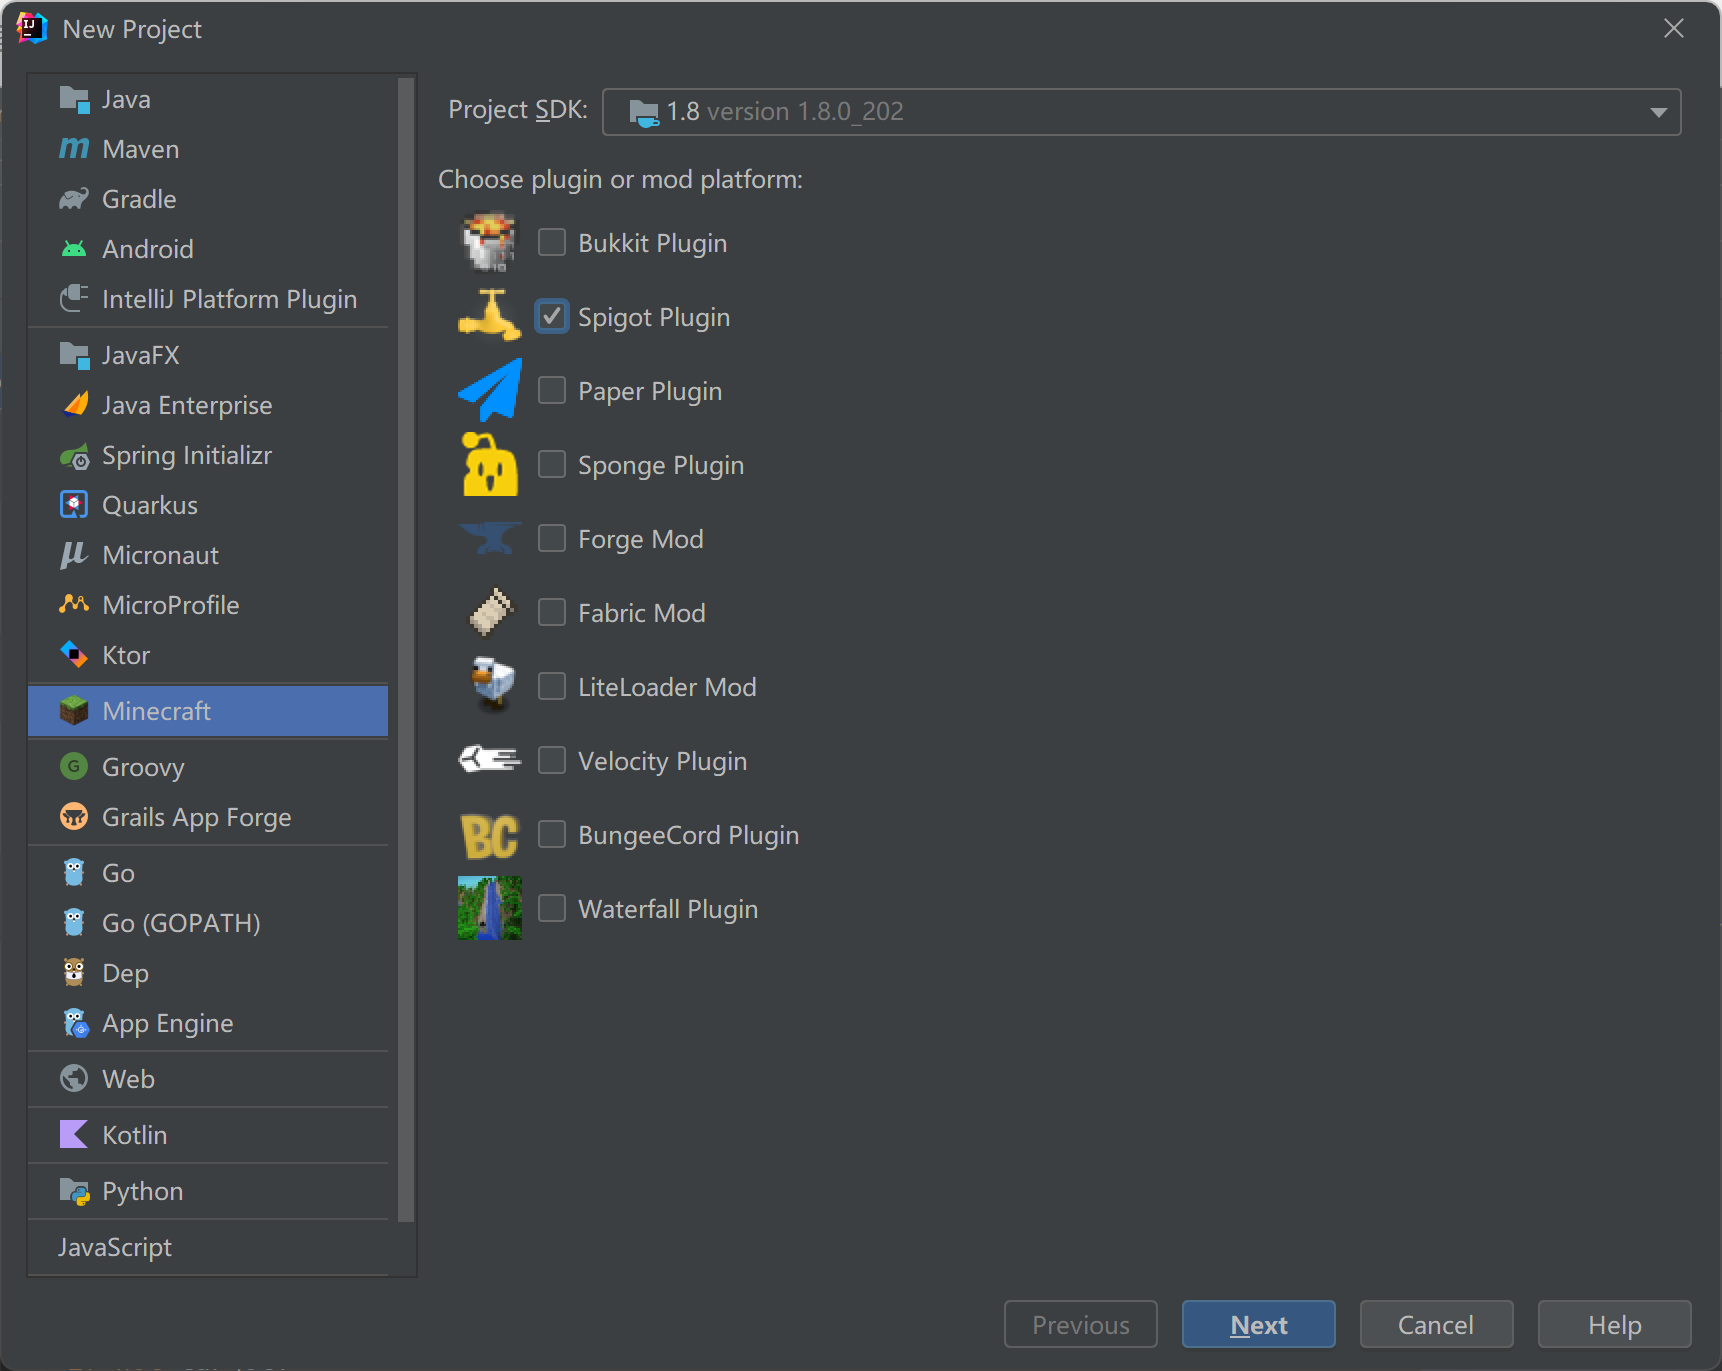Click the Micronaut mu icon
This screenshot has width=1722, height=1371.
(x=74, y=555)
